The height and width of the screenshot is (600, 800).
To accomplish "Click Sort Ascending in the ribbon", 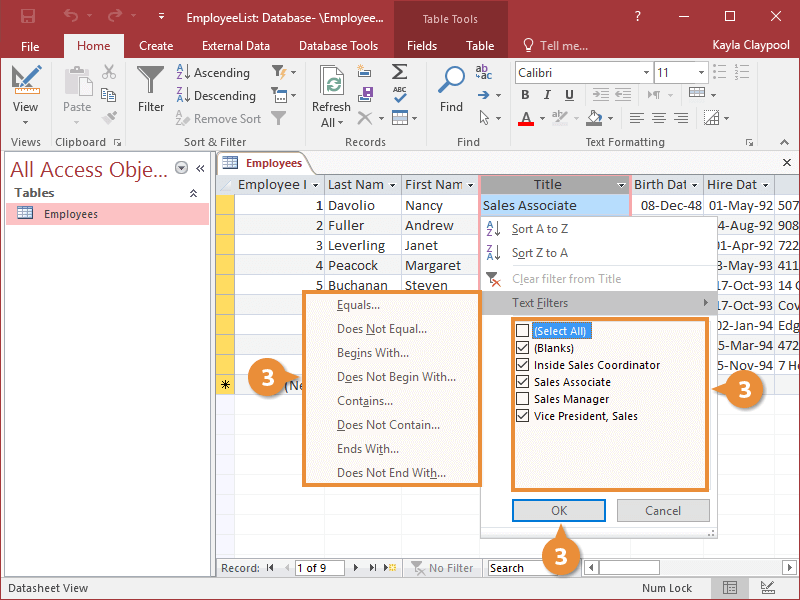I will pos(213,73).
